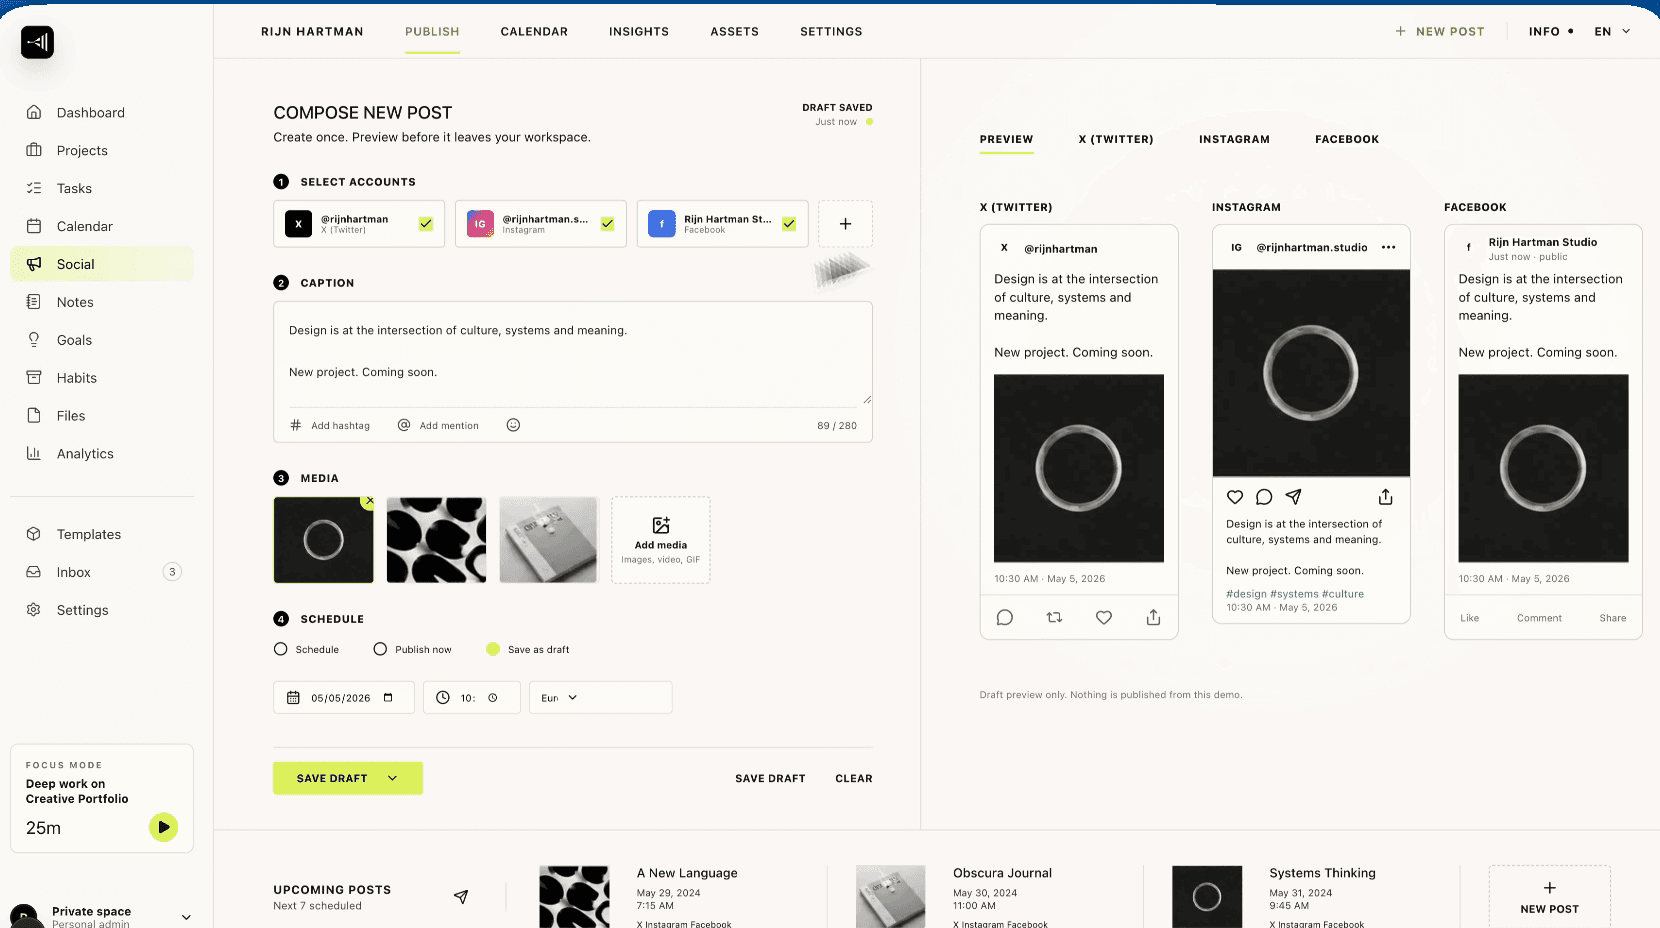This screenshot has width=1660, height=928.
Task: Toggle the @rijnhartman X account checkbox
Action: pos(426,224)
